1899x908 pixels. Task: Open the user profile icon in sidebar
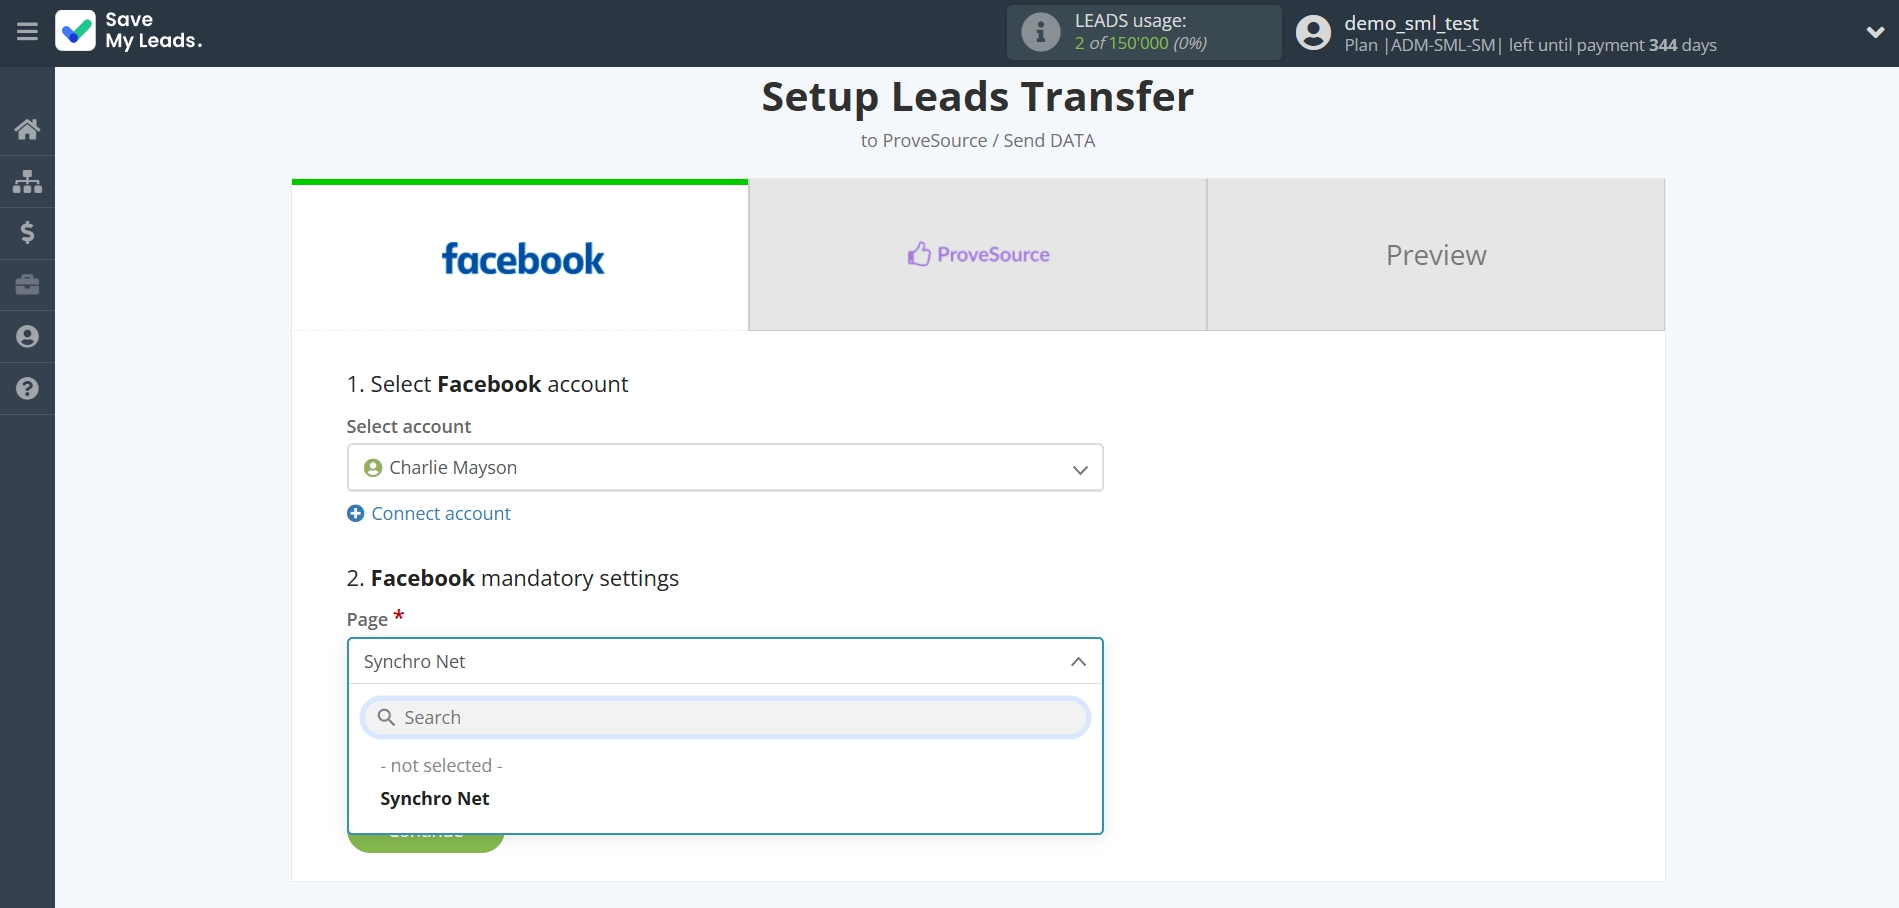(27, 337)
